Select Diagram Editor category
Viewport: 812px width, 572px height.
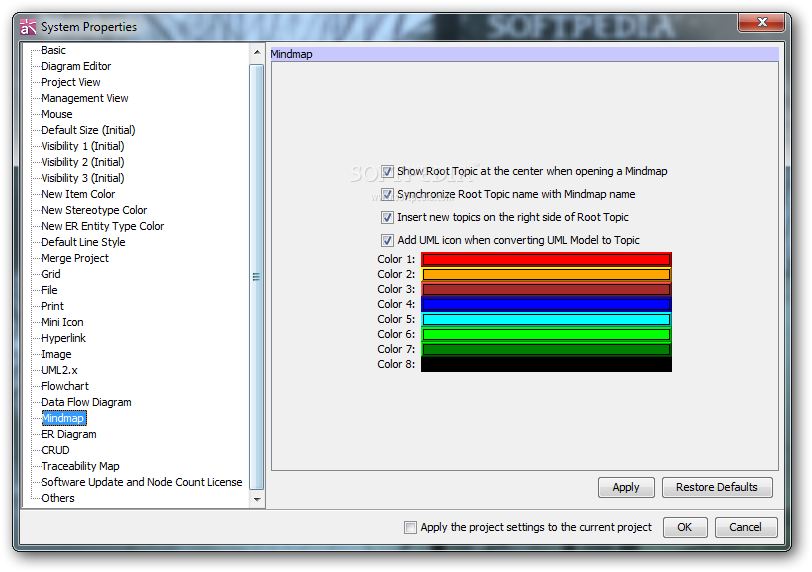coord(76,66)
